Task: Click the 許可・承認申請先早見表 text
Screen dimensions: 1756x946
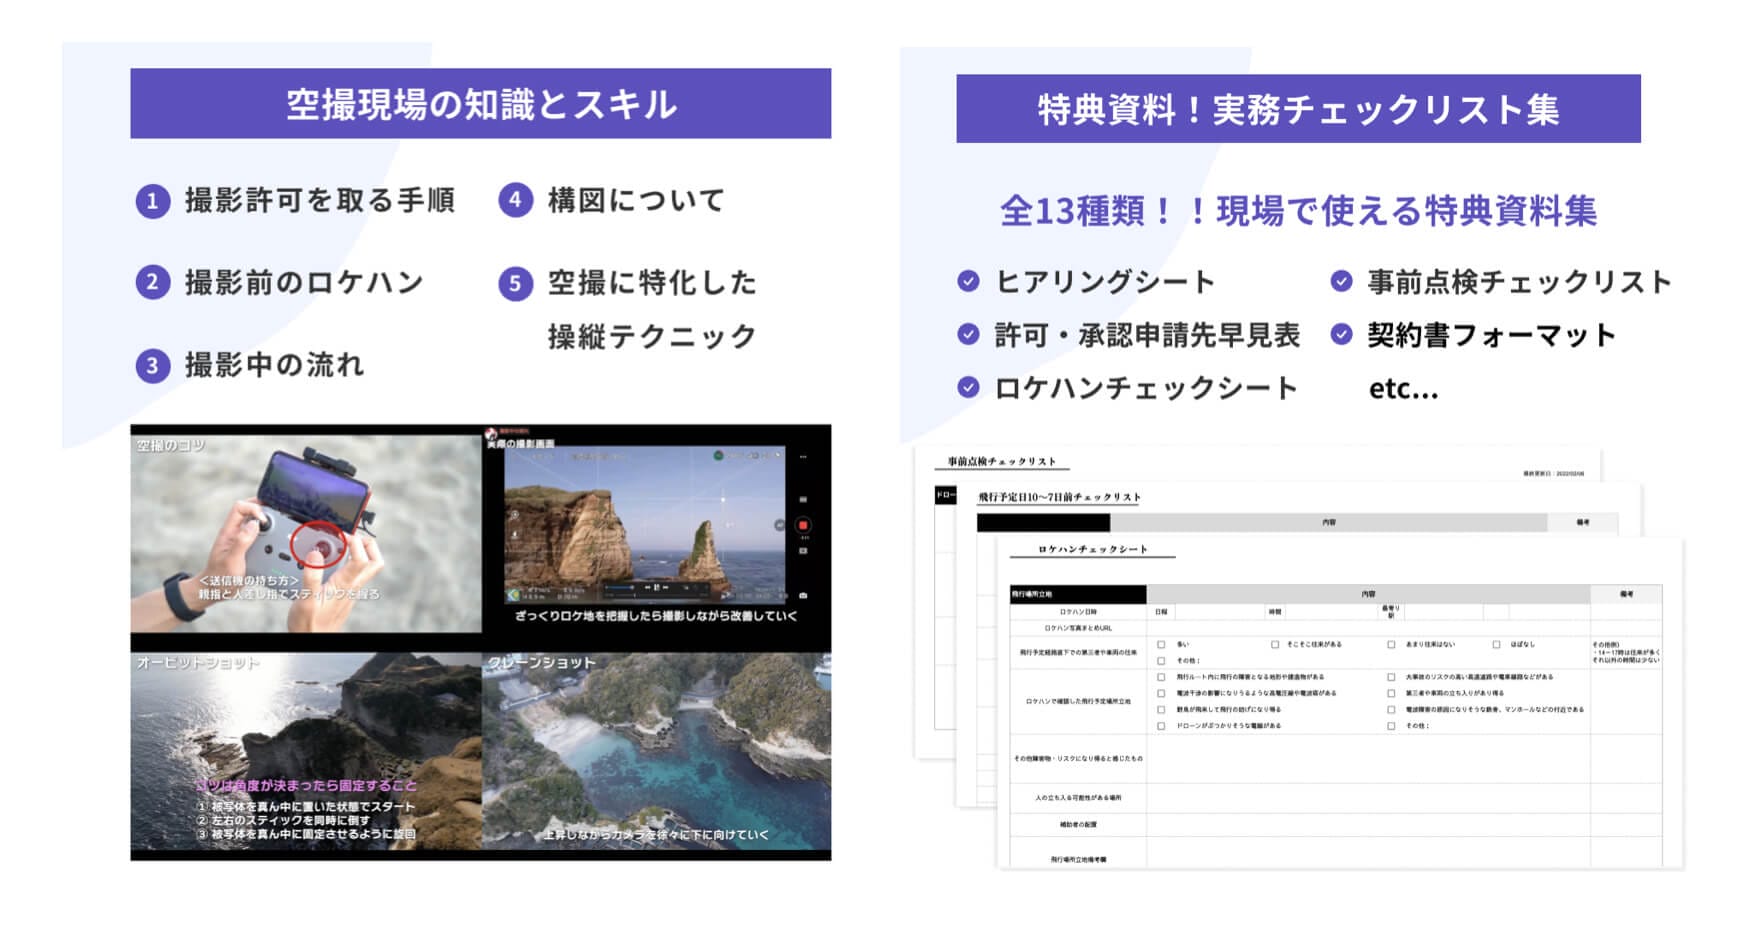Action: pyautogui.click(x=1146, y=336)
